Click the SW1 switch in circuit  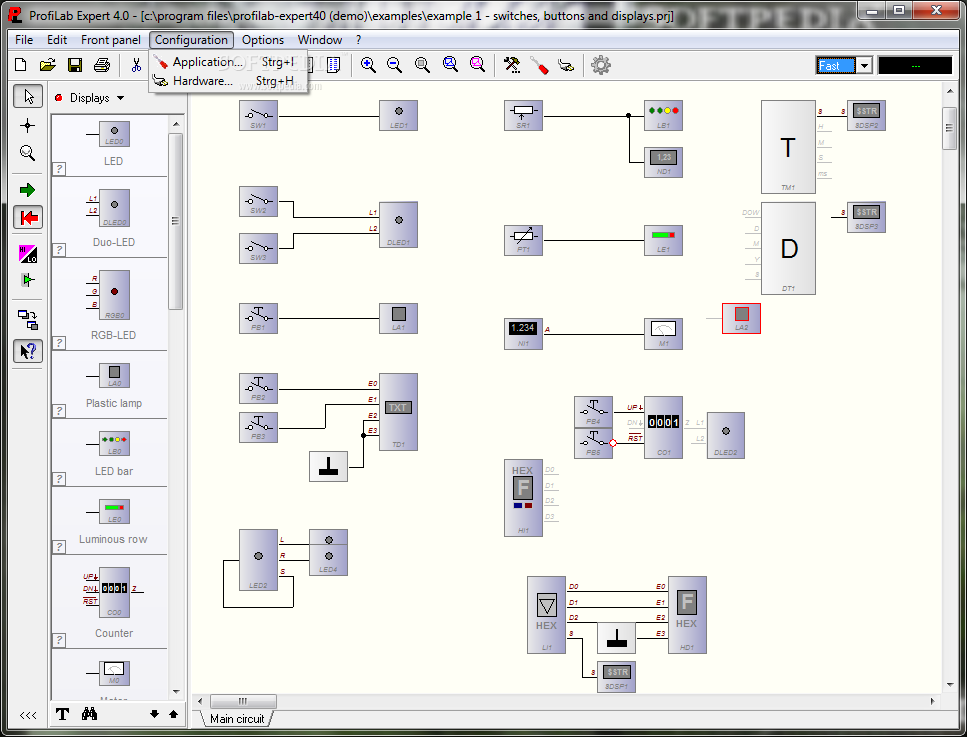click(x=258, y=115)
